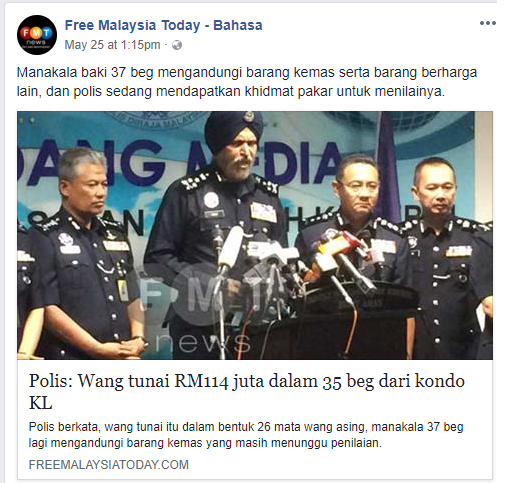Viewport: 507px width, 483px height.
Task: Visit the Free Malaysia Today - Bahasa page name
Action: point(163,25)
